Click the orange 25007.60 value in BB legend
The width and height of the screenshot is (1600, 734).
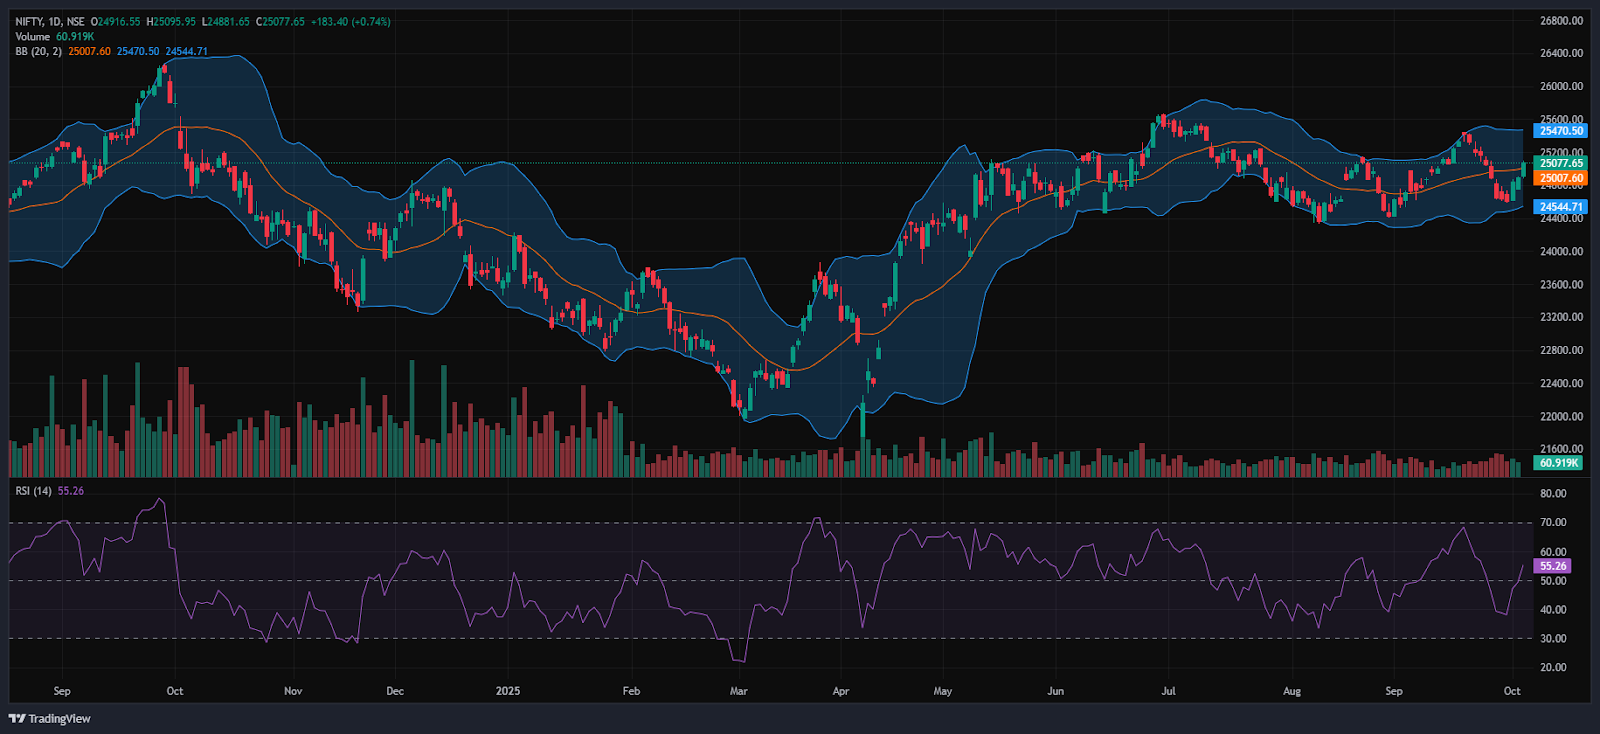tap(89, 52)
